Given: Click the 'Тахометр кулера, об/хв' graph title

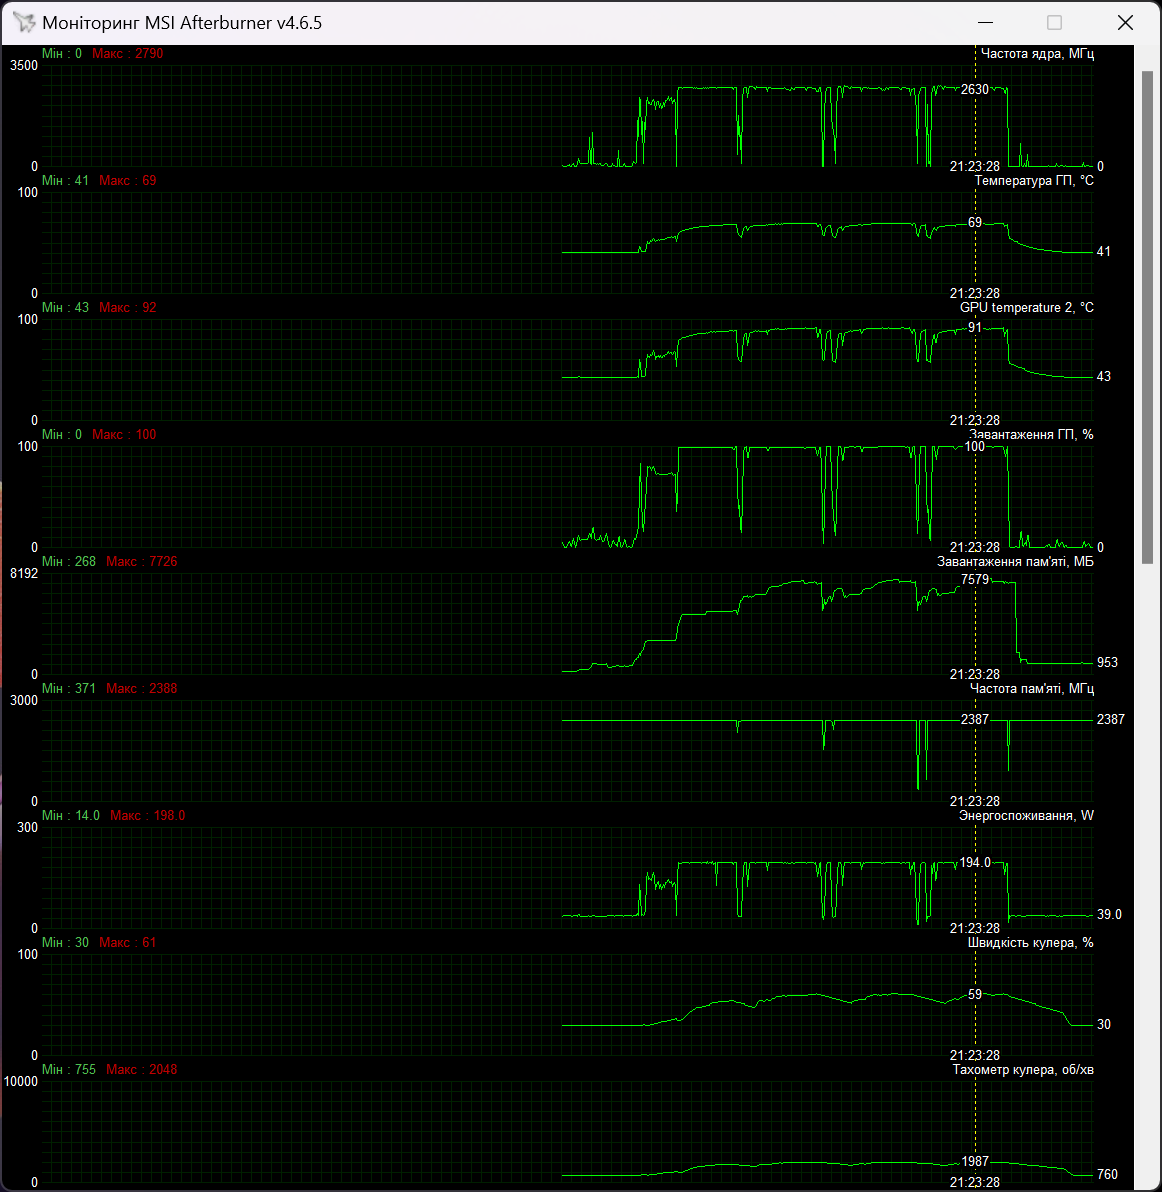Looking at the screenshot, I should click(1023, 1069).
